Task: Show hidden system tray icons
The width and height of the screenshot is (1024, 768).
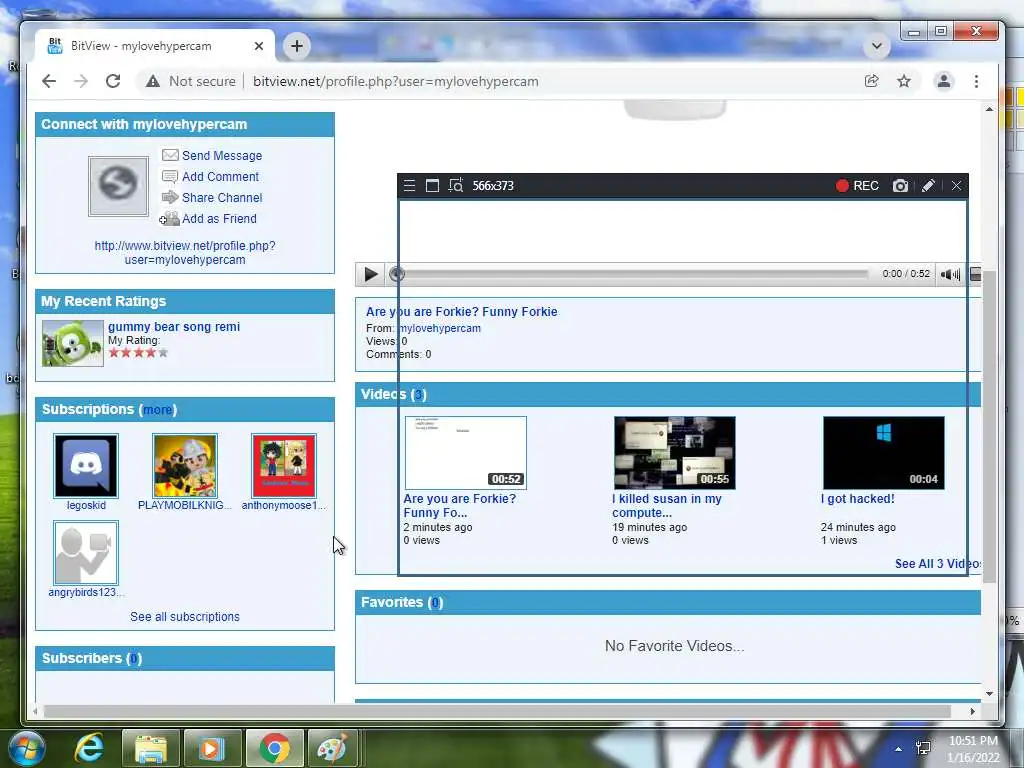Action: click(x=898, y=749)
